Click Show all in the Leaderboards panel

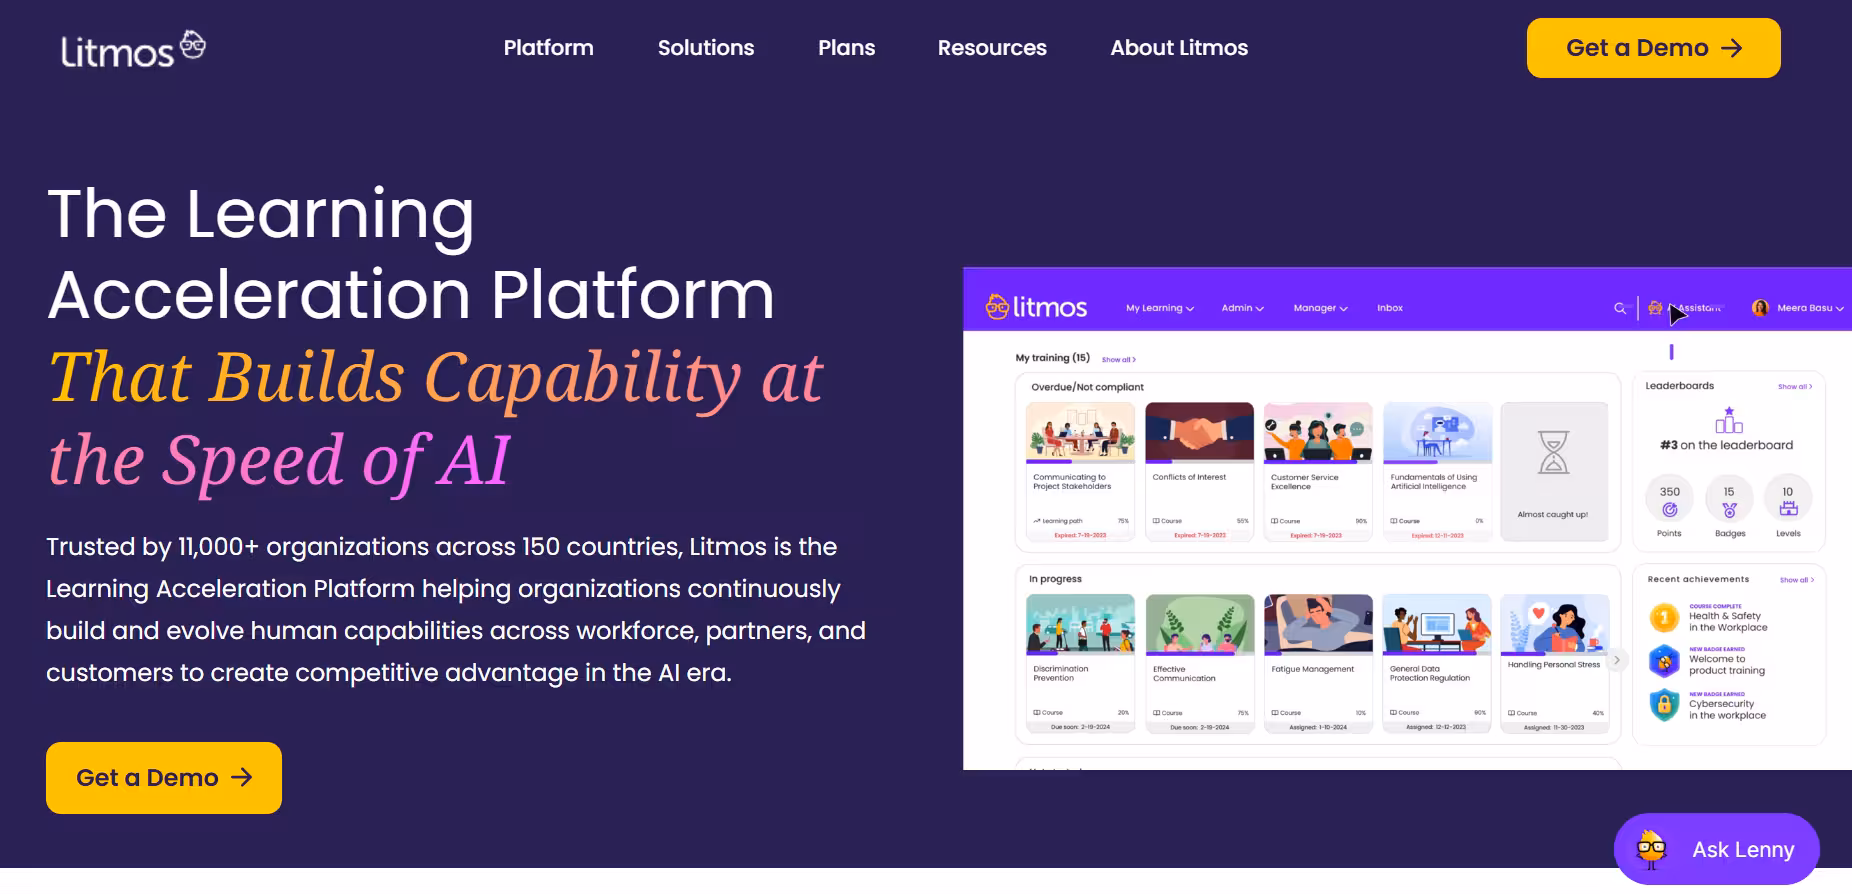tap(1795, 387)
